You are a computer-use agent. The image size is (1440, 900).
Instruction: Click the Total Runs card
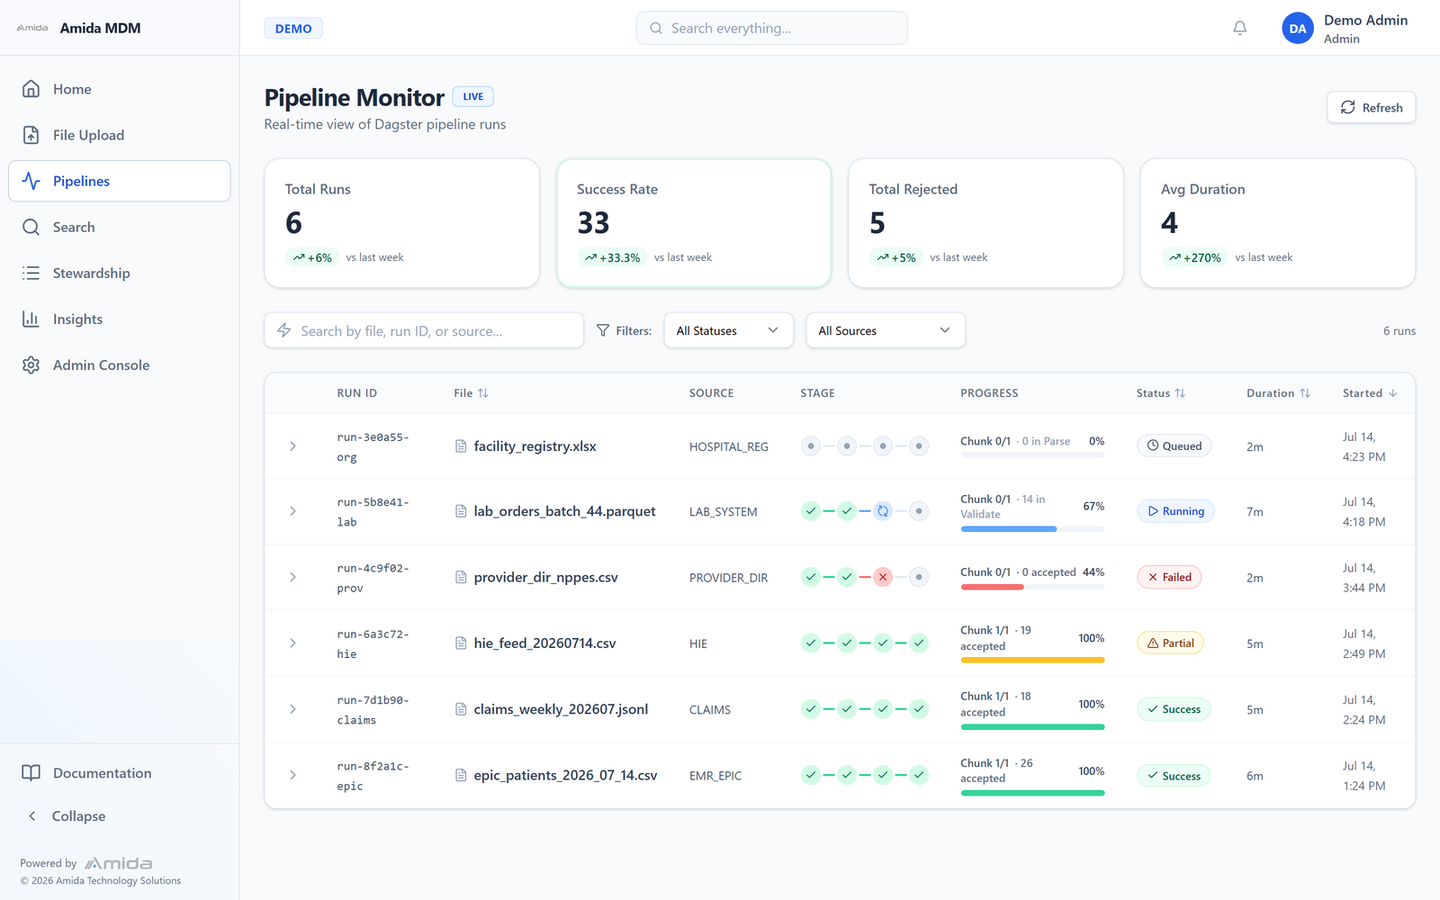click(x=402, y=223)
